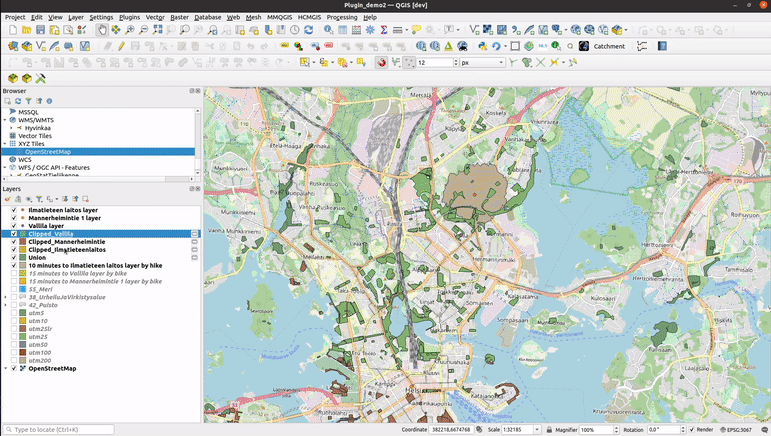Click the Map Tips speech bubble icon
The image size is (771, 436).
pos(416,30)
